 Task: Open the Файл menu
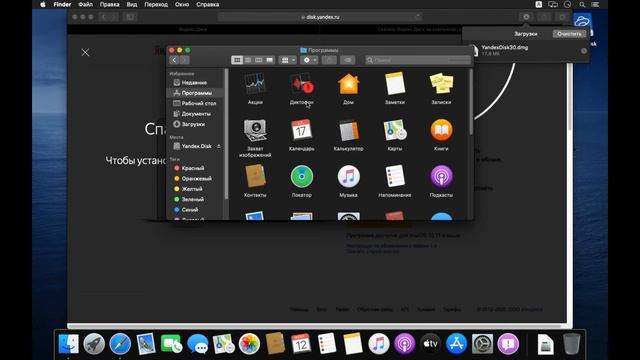pyautogui.click(x=85, y=4)
